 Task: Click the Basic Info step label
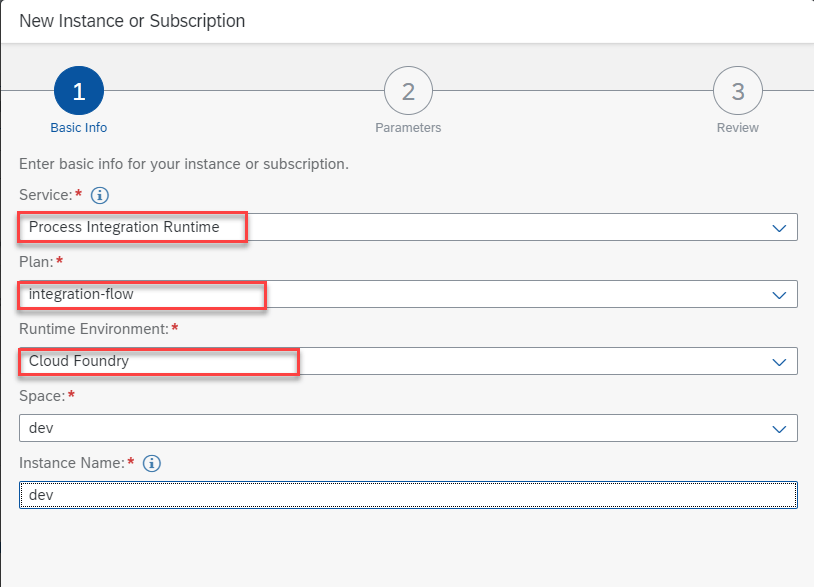coord(79,128)
